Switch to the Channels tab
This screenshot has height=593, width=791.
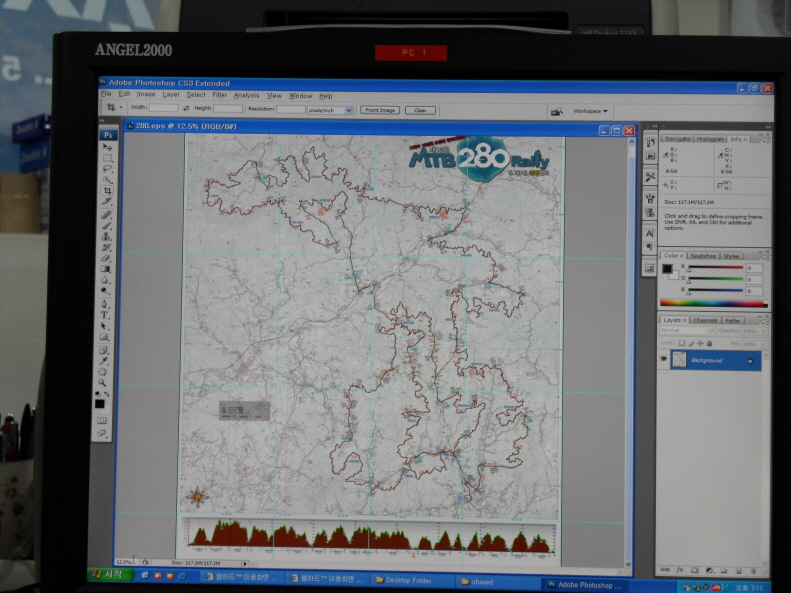coord(705,320)
